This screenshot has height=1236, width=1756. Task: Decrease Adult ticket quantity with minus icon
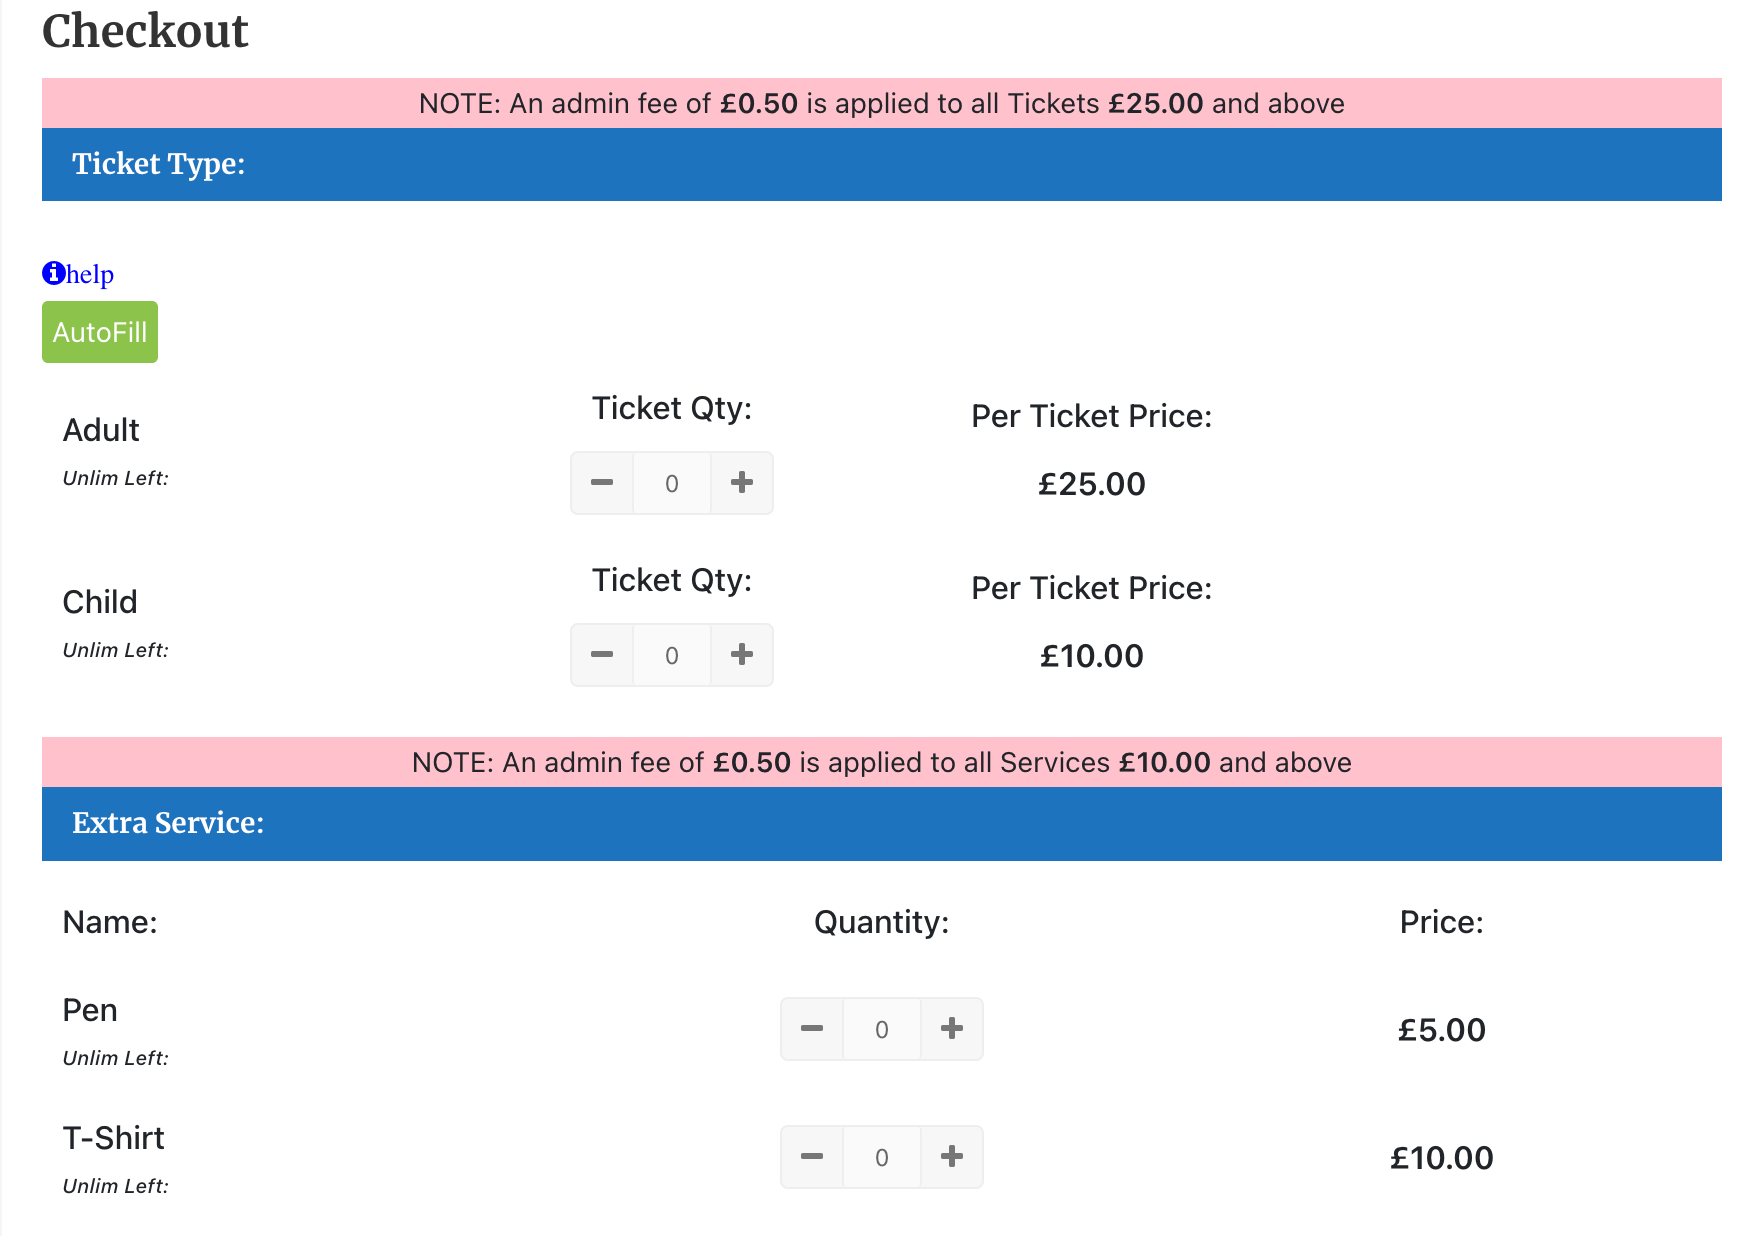pos(602,483)
